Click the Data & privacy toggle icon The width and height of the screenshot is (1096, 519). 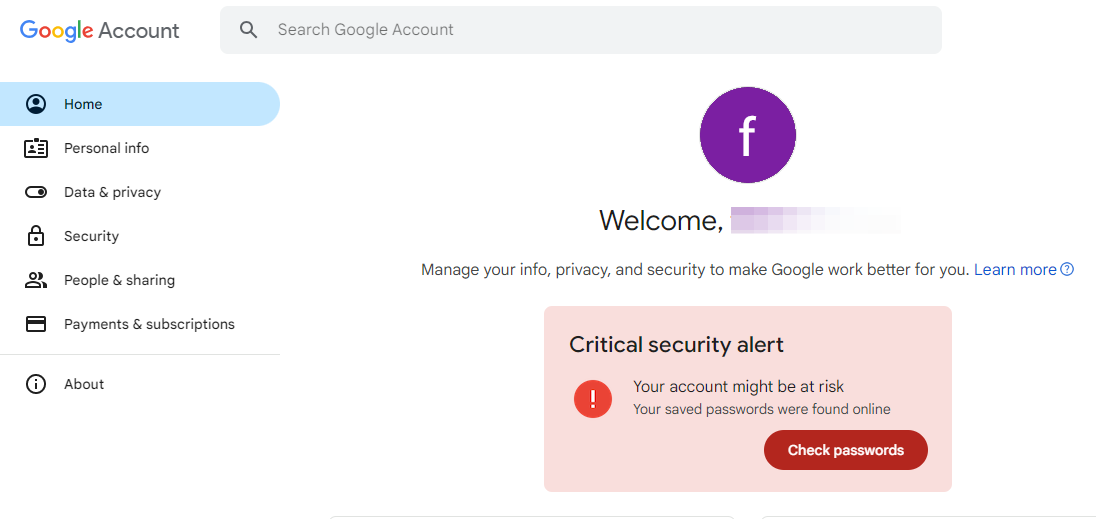point(36,192)
